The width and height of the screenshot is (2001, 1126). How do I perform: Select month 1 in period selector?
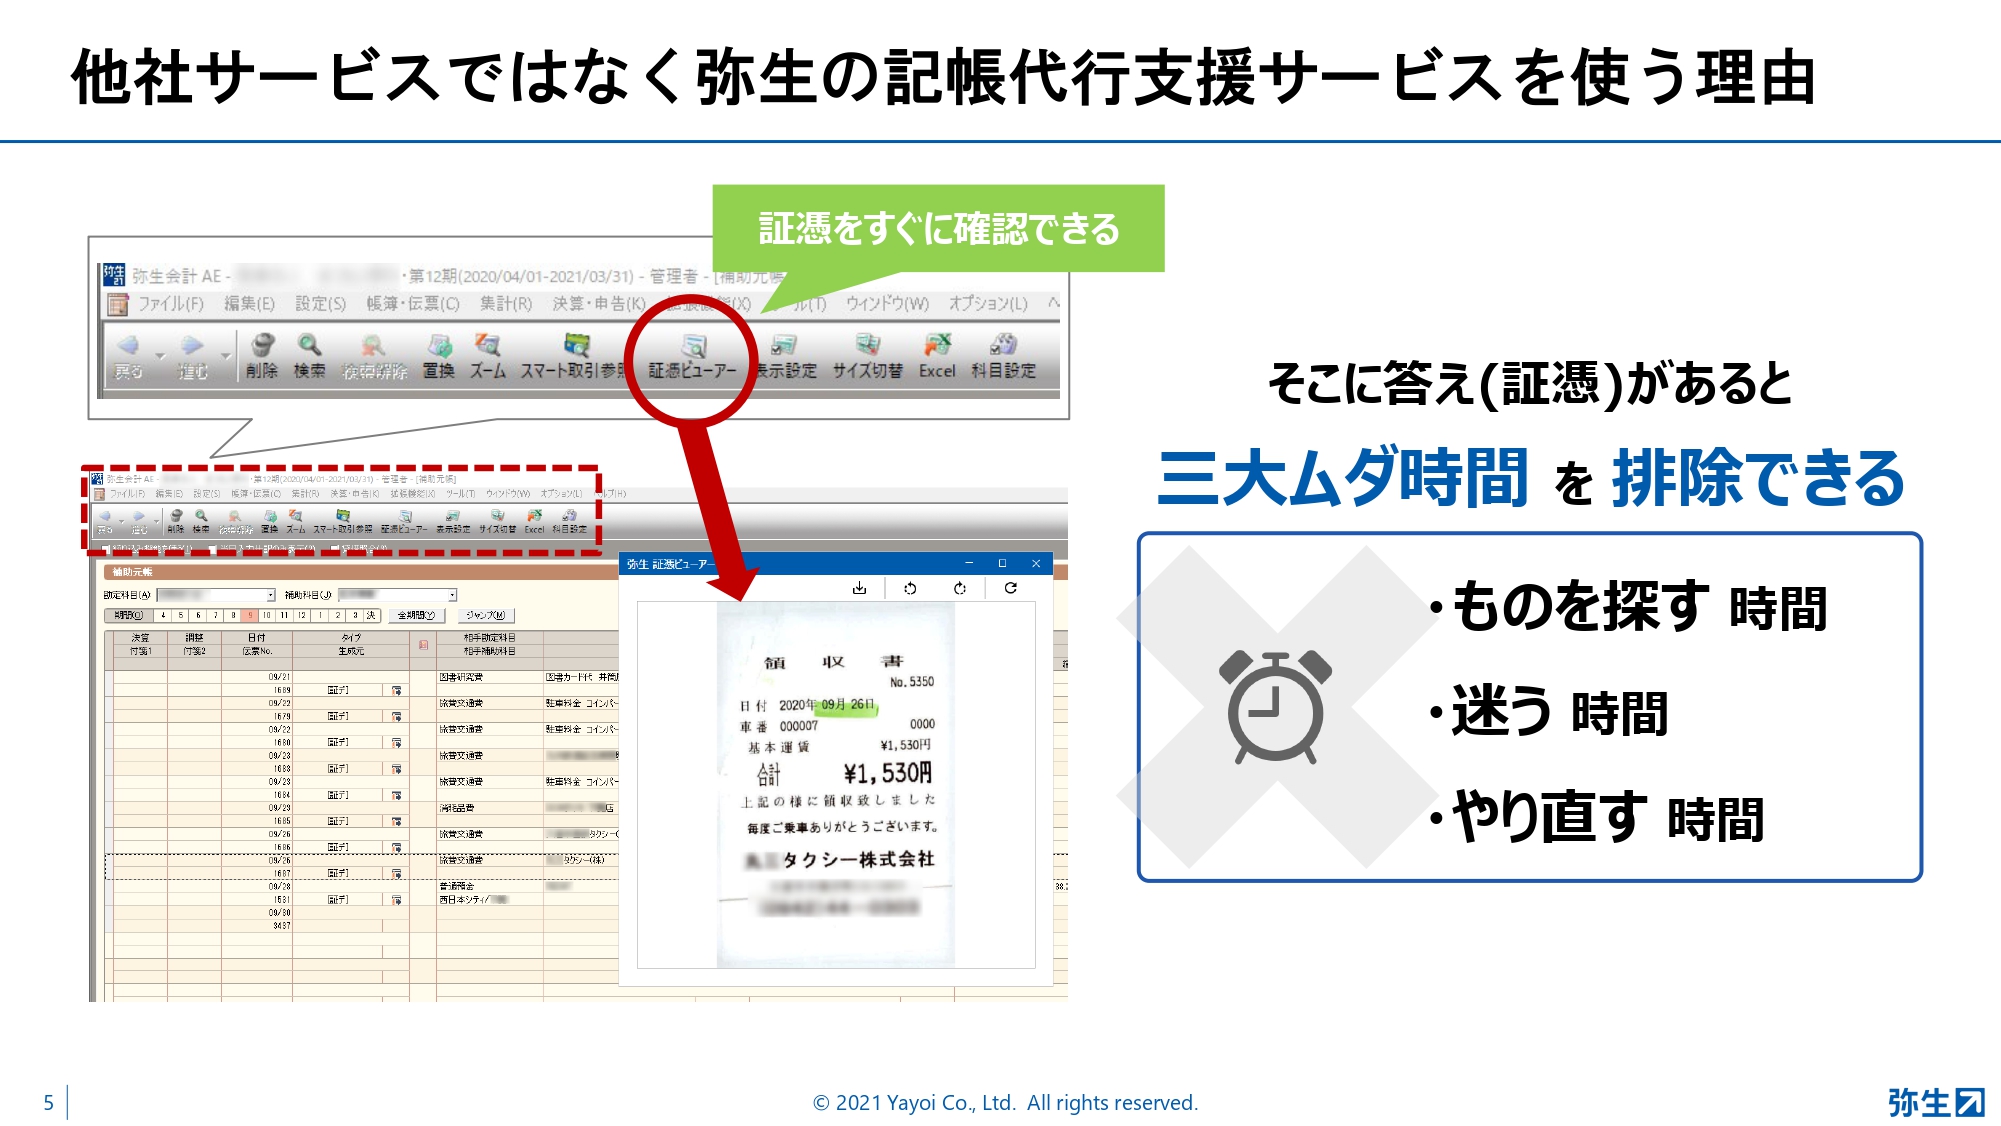click(320, 616)
